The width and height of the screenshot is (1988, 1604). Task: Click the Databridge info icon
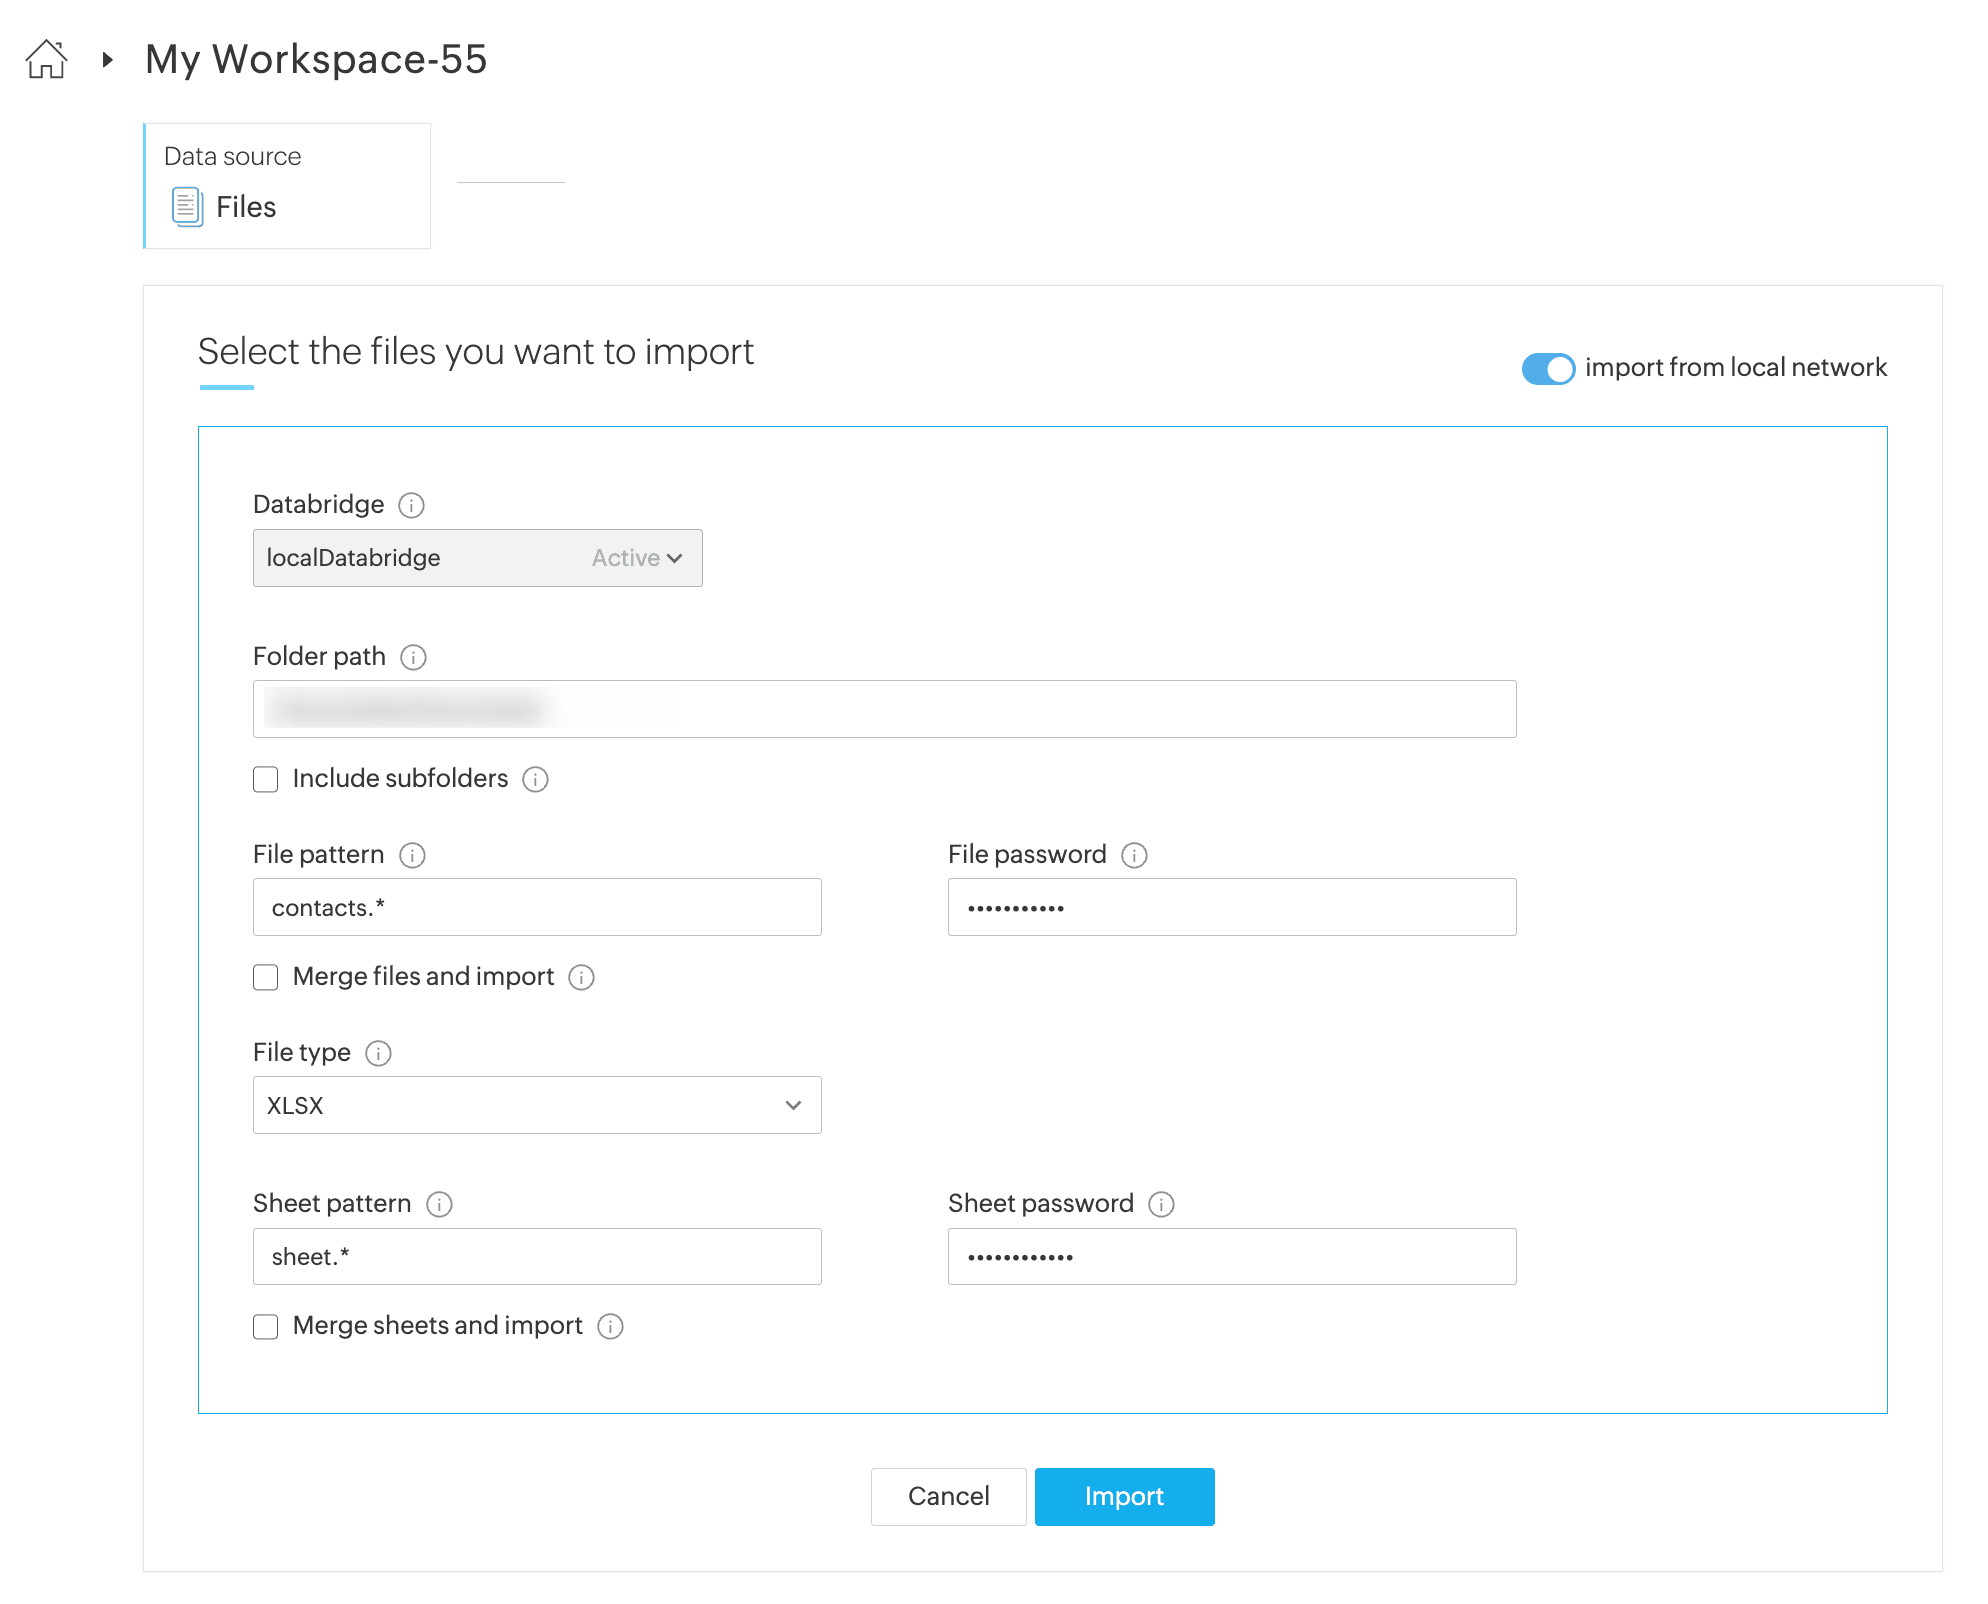(411, 505)
